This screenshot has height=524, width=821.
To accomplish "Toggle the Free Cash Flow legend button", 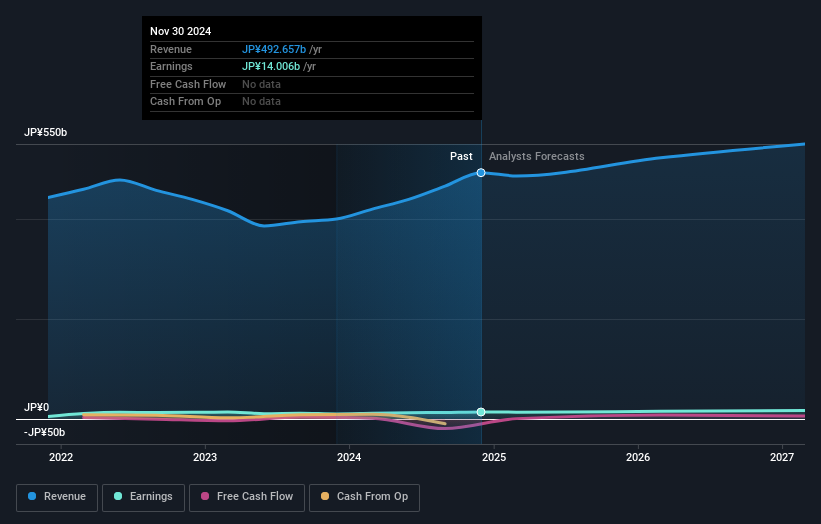I will click(x=247, y=497).
